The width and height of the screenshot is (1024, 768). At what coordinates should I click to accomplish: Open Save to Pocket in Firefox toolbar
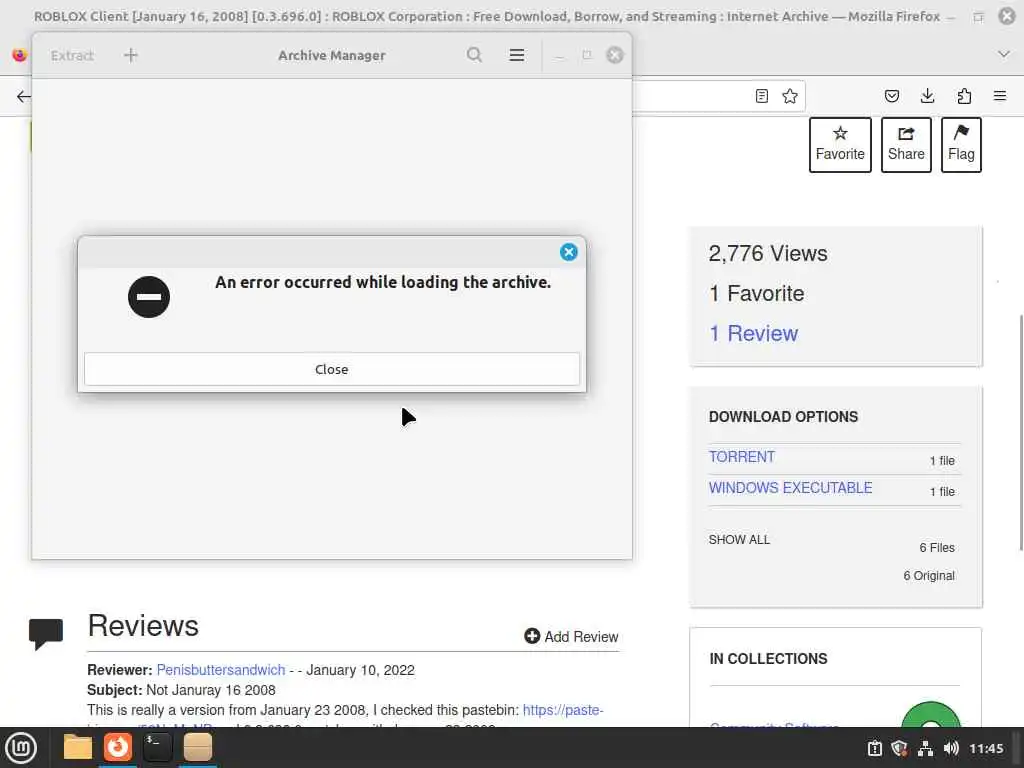[x=891, y=96]
